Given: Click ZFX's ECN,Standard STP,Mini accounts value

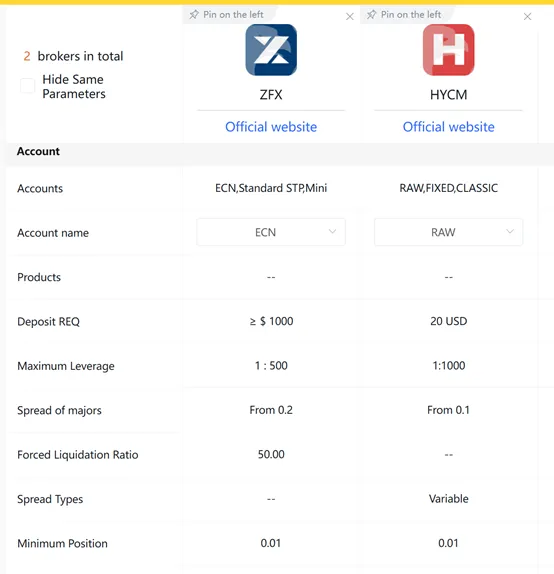Looking at the screenshot, I should coord(271,188).
